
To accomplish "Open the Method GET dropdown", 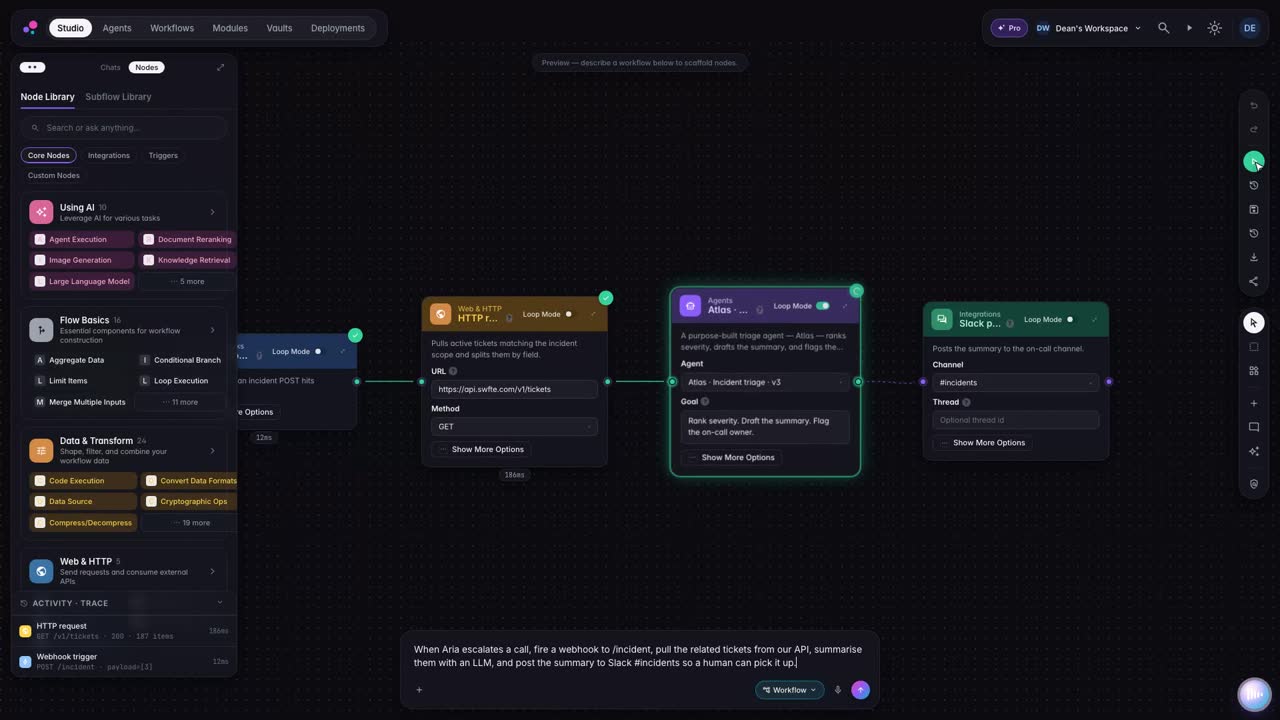I will pyautogui.click(x=515, y=426).
